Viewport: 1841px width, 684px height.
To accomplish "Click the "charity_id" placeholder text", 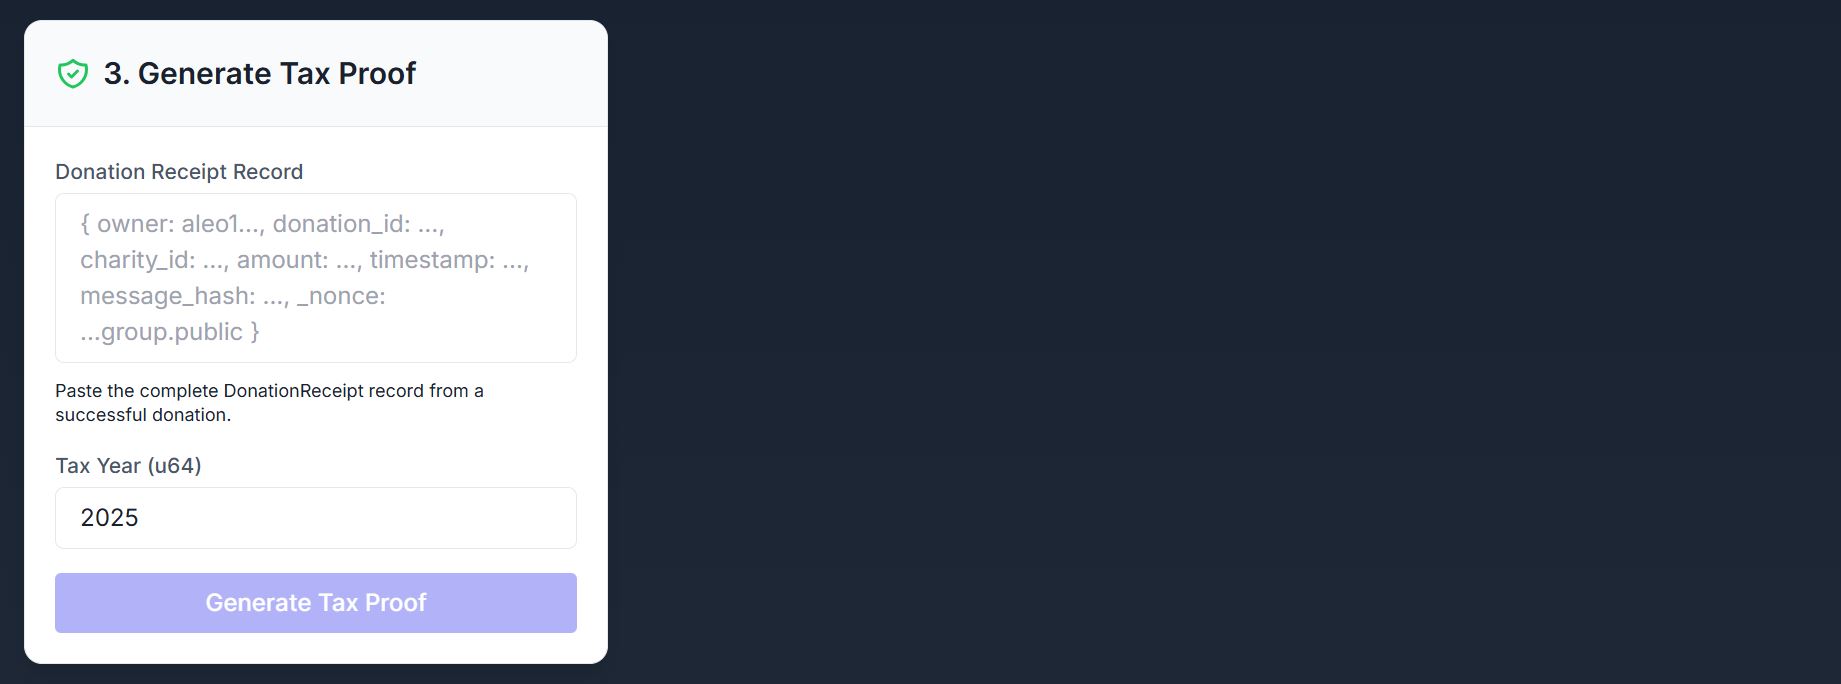I will tap(137, 260).
